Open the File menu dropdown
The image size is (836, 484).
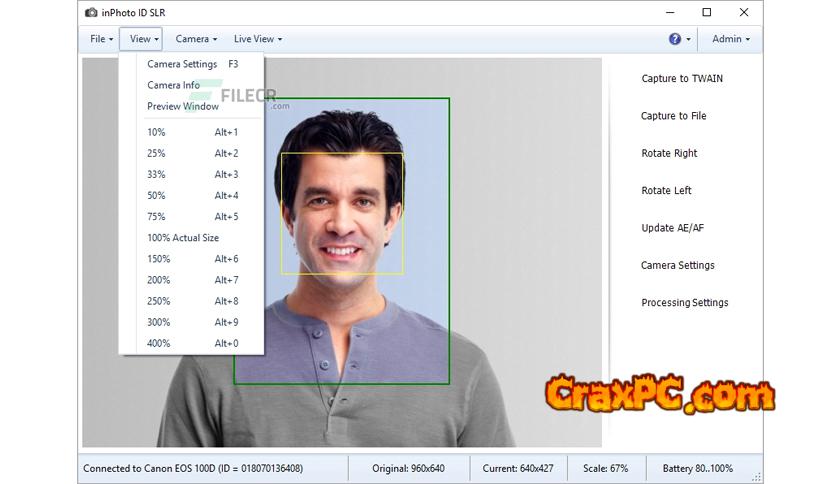coord(101,39)
